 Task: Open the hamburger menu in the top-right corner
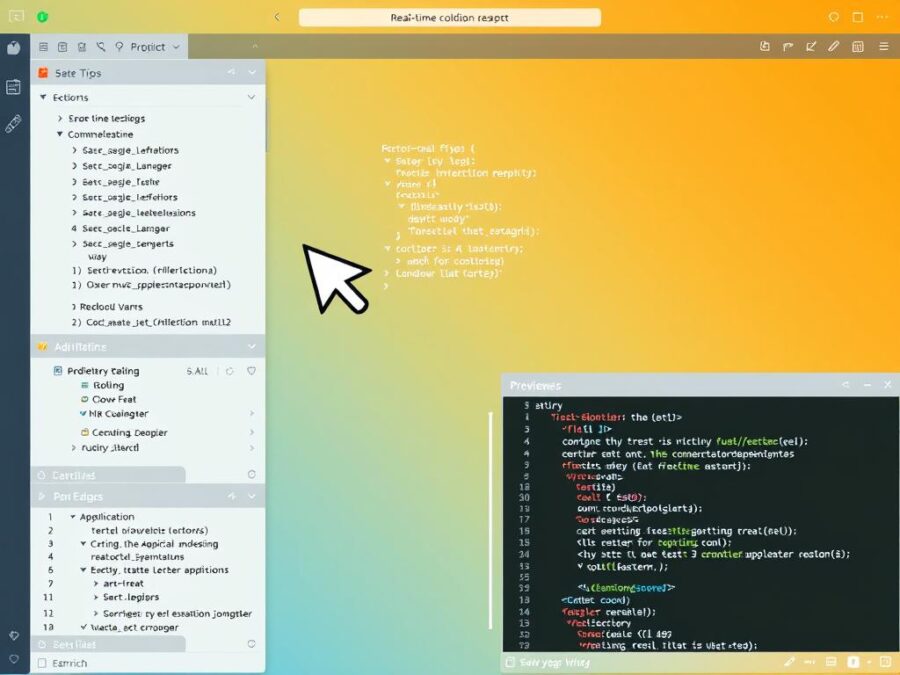[x=884, y=46]
